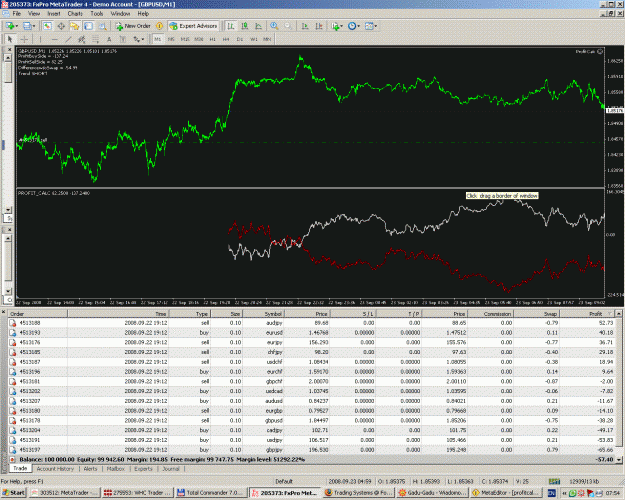This screenshot has height=500, width=625.
Task: Toggle chart shift icon
Action: 319,26
